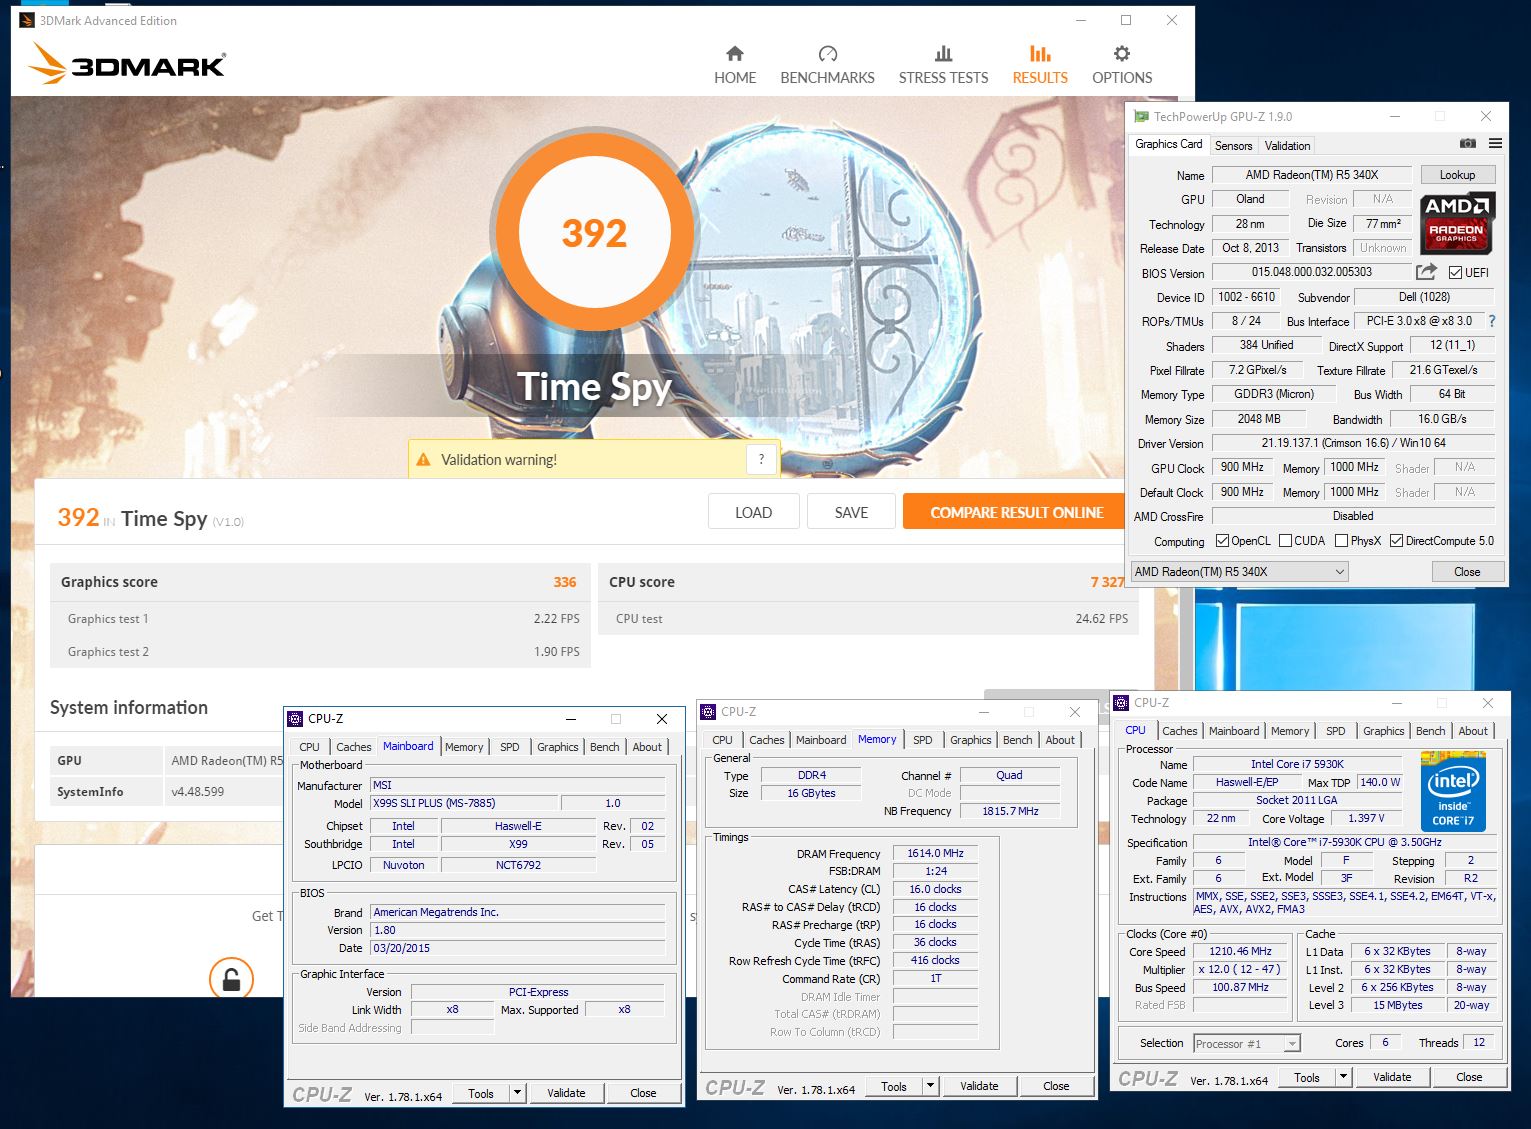1531x1129 pixels.
Task: Open the 3DMark Results section
Action: pos(1040,66)
